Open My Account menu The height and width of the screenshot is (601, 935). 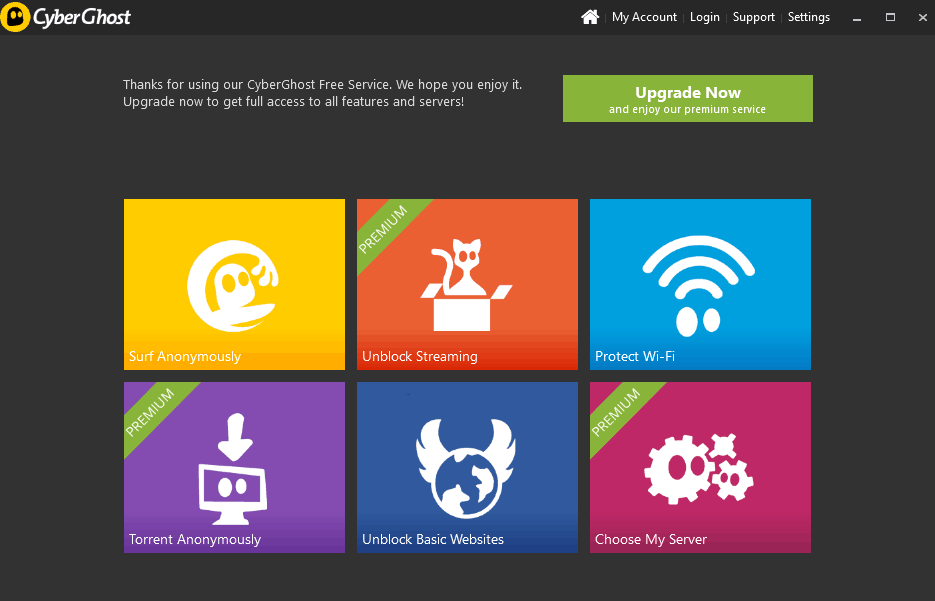[x=644, y=17]
